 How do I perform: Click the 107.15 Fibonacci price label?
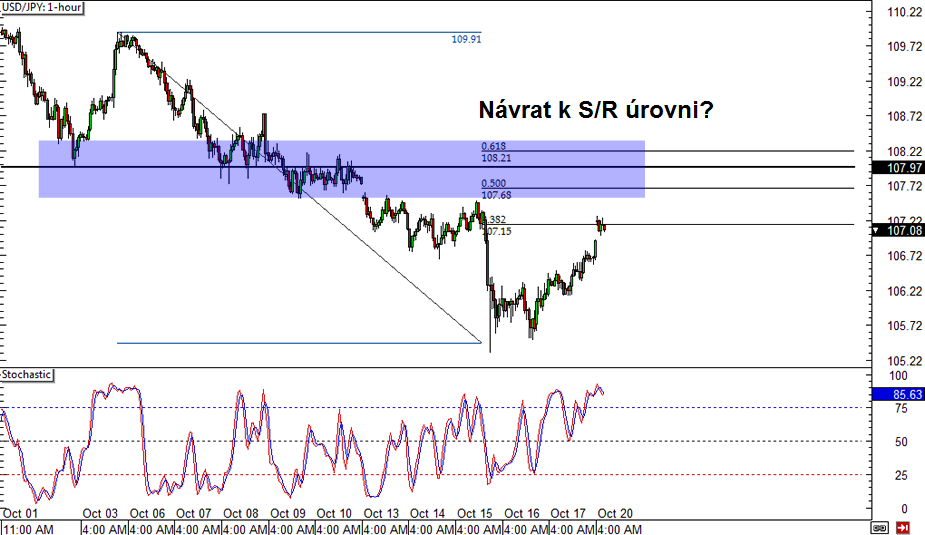(496, 231)
